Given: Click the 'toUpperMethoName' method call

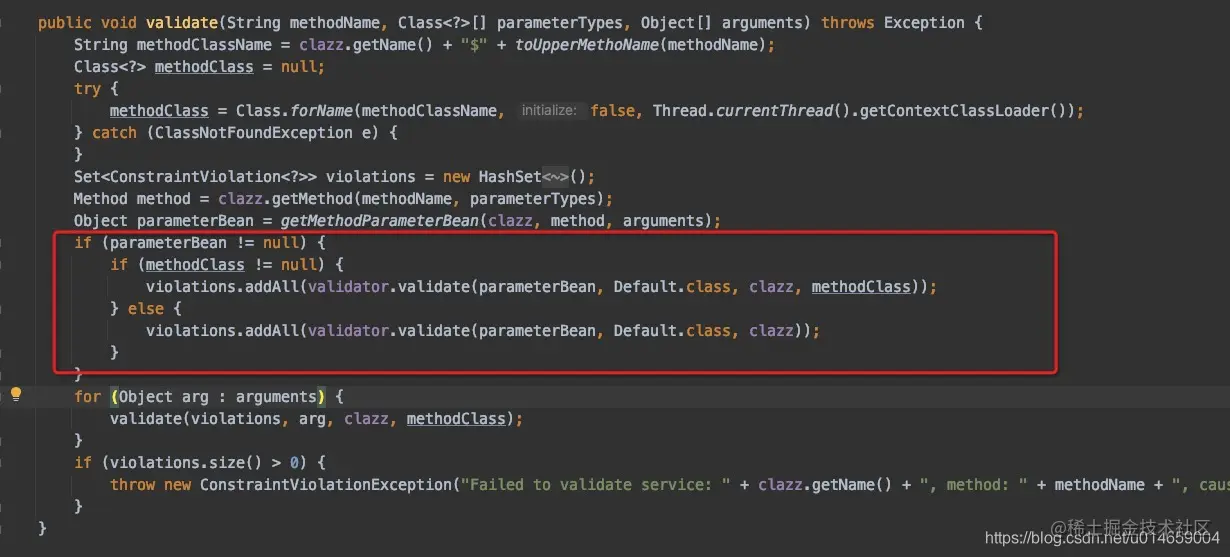Looking at the screenshot, I should coord(587,45).
